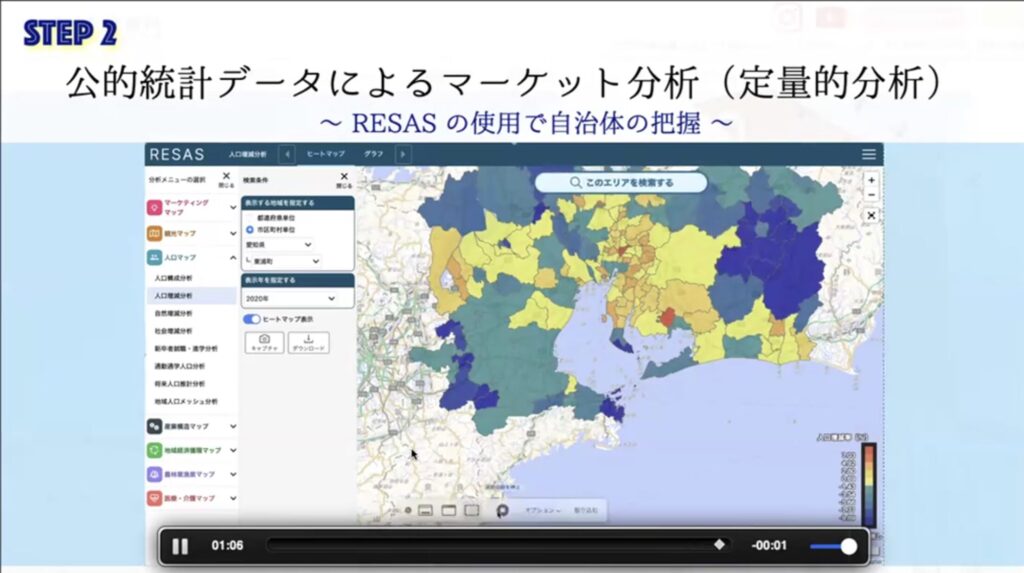Open the オプション dropdown in bottom toolbar

tap(543, 510)
